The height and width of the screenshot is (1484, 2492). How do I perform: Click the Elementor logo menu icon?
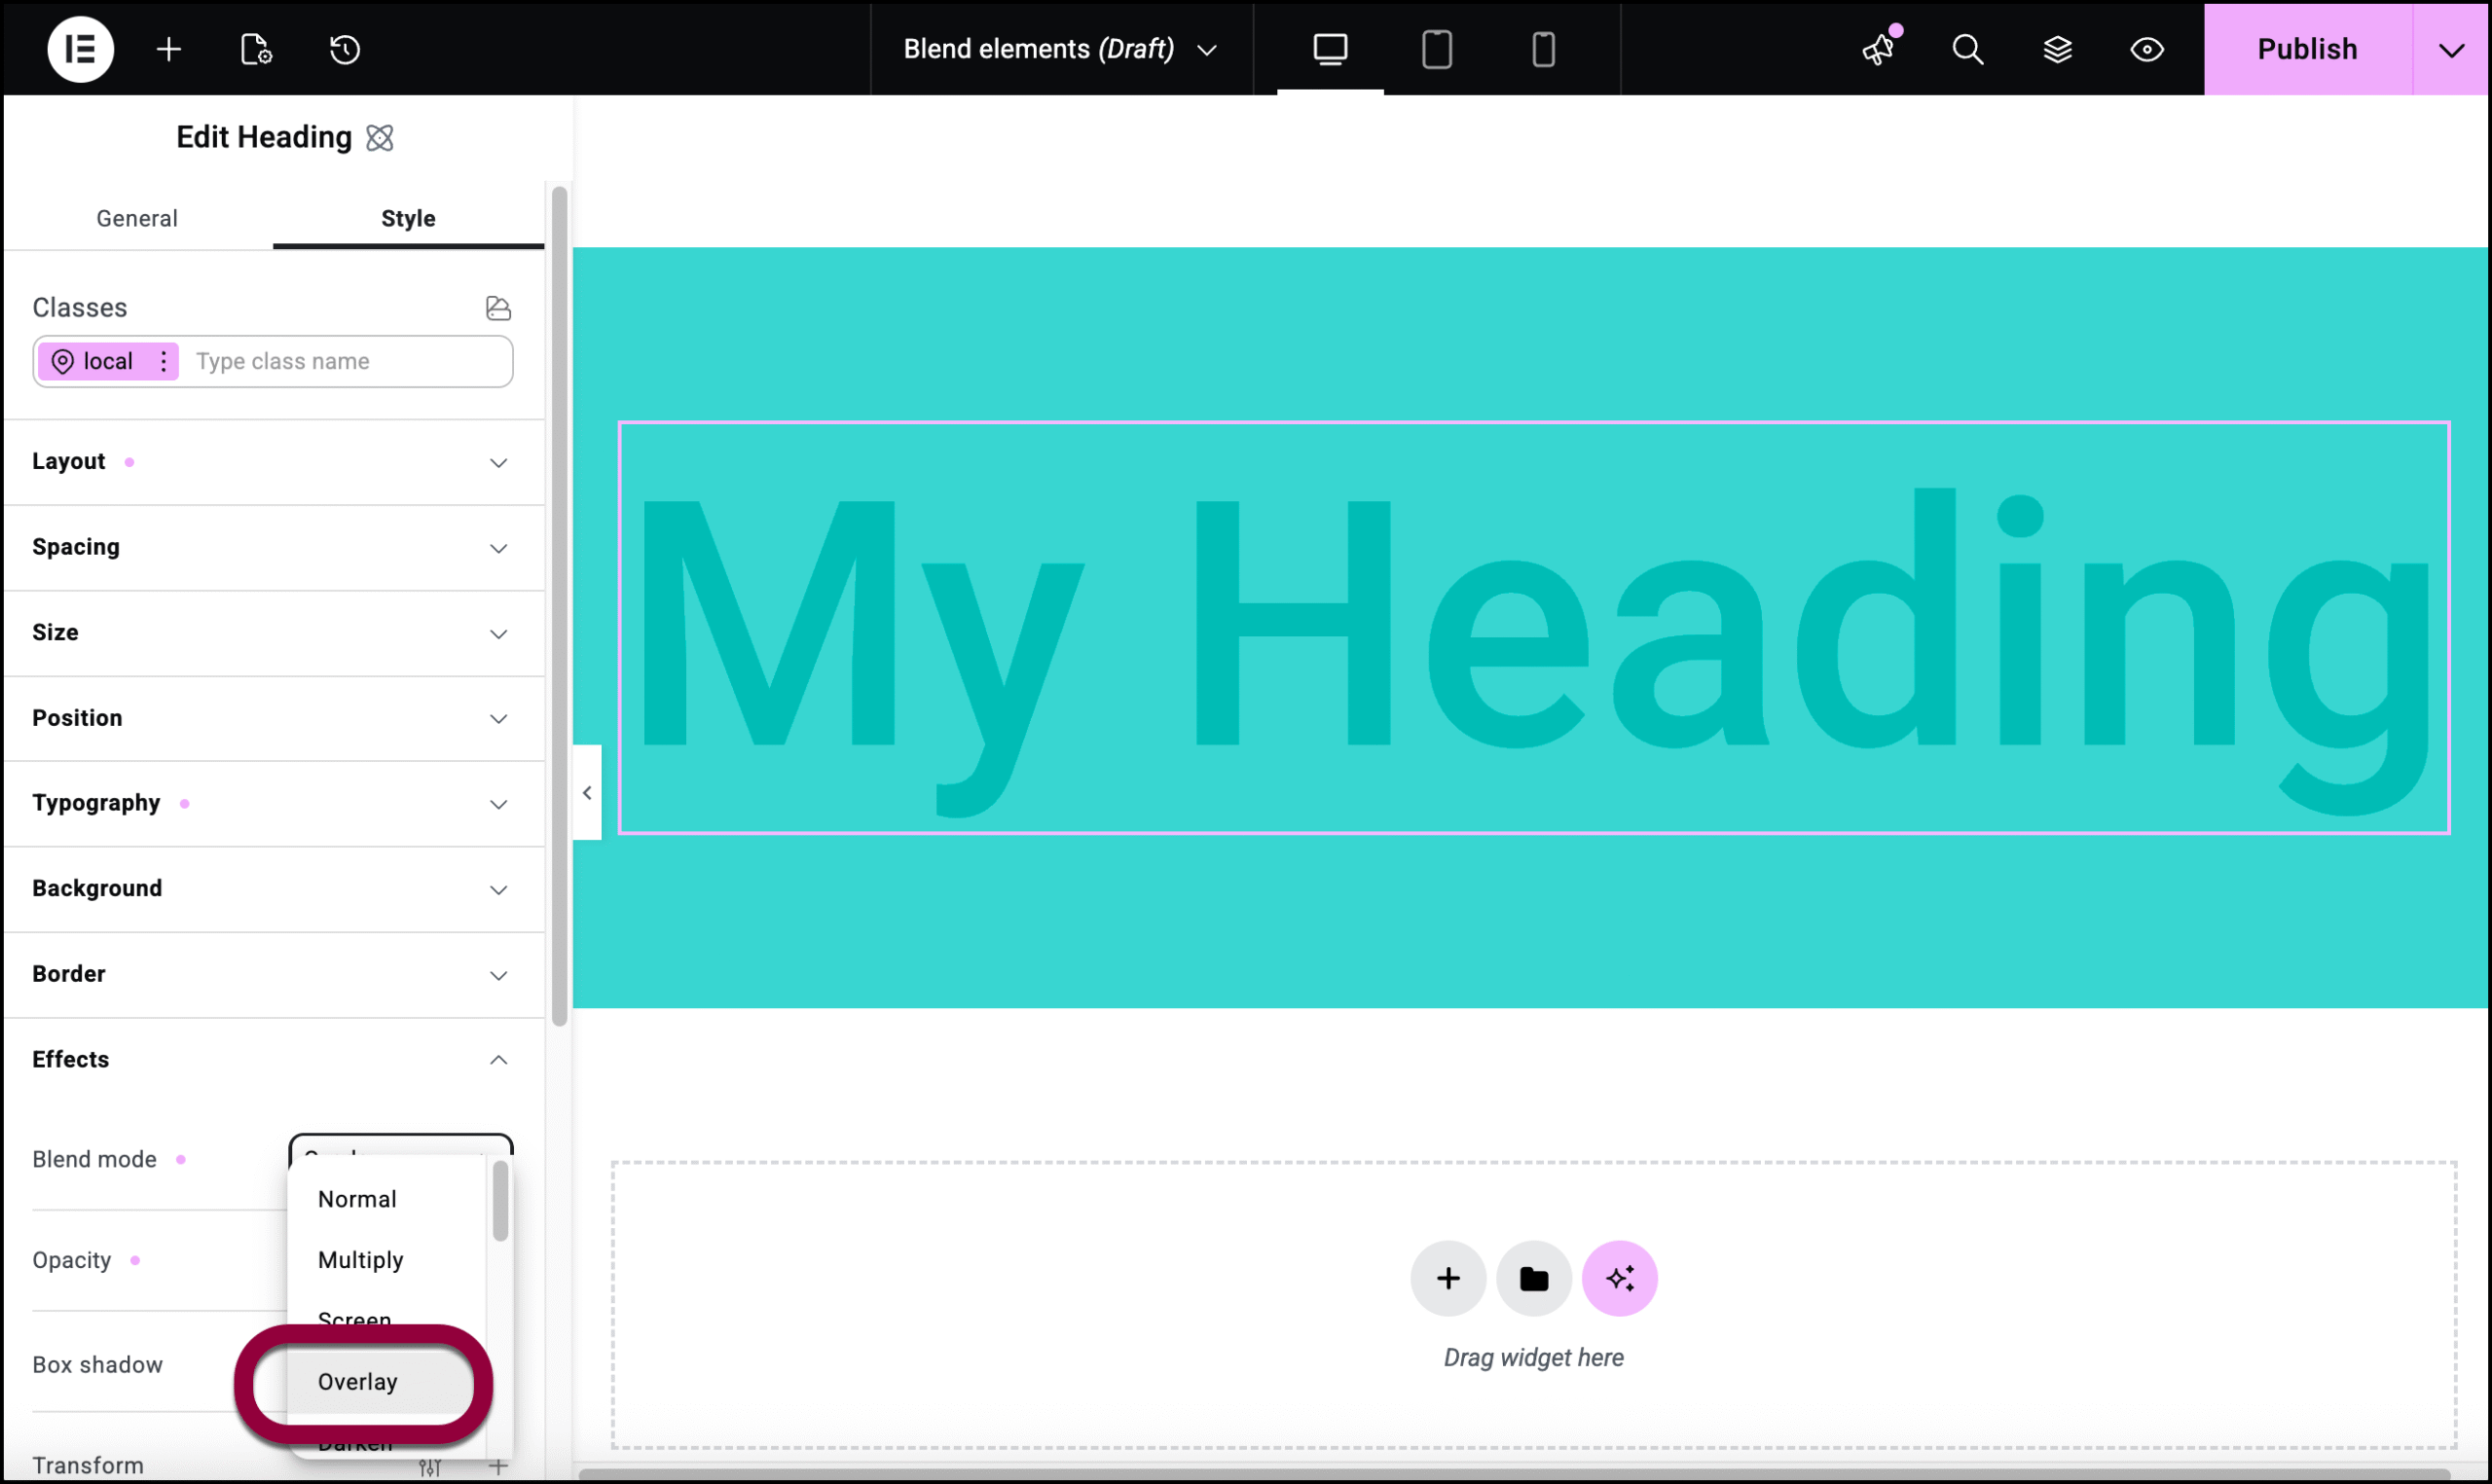(80, 49)
